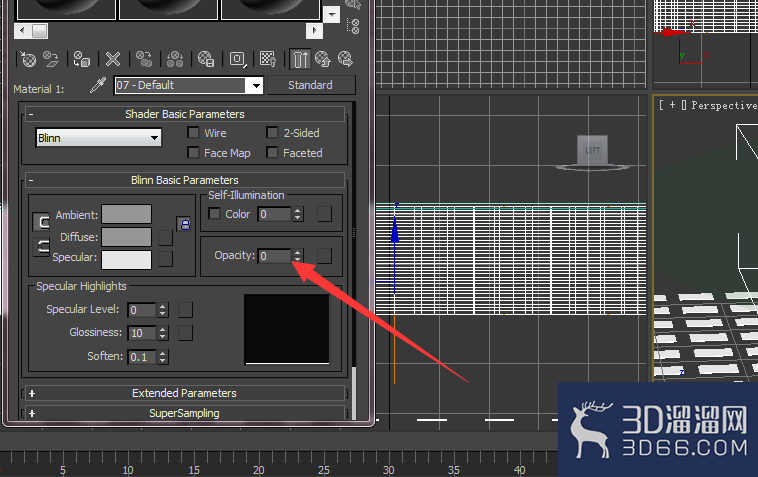Click the specular highlight graph preview
This screenshot has height=477, width=758.
[x=287, y=329]
